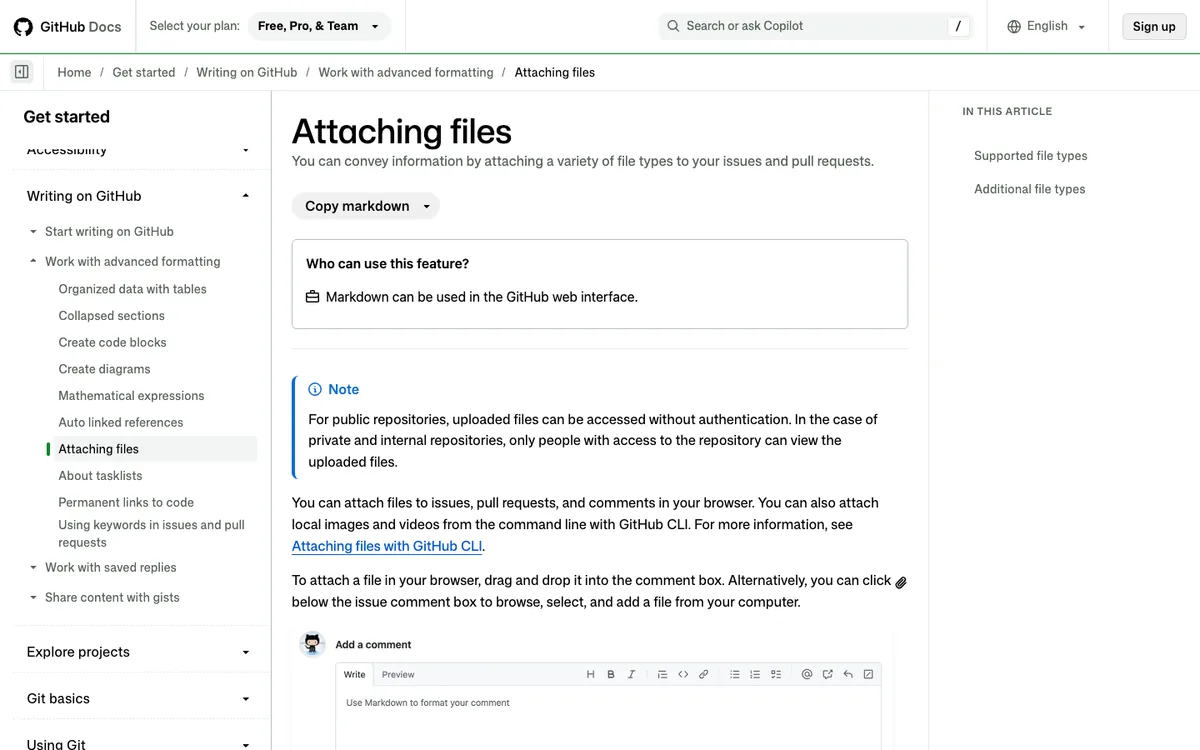Click the Octocat avatar beside Add a comment
This screenshot has width=1200, height=750.
pos(313,644)
